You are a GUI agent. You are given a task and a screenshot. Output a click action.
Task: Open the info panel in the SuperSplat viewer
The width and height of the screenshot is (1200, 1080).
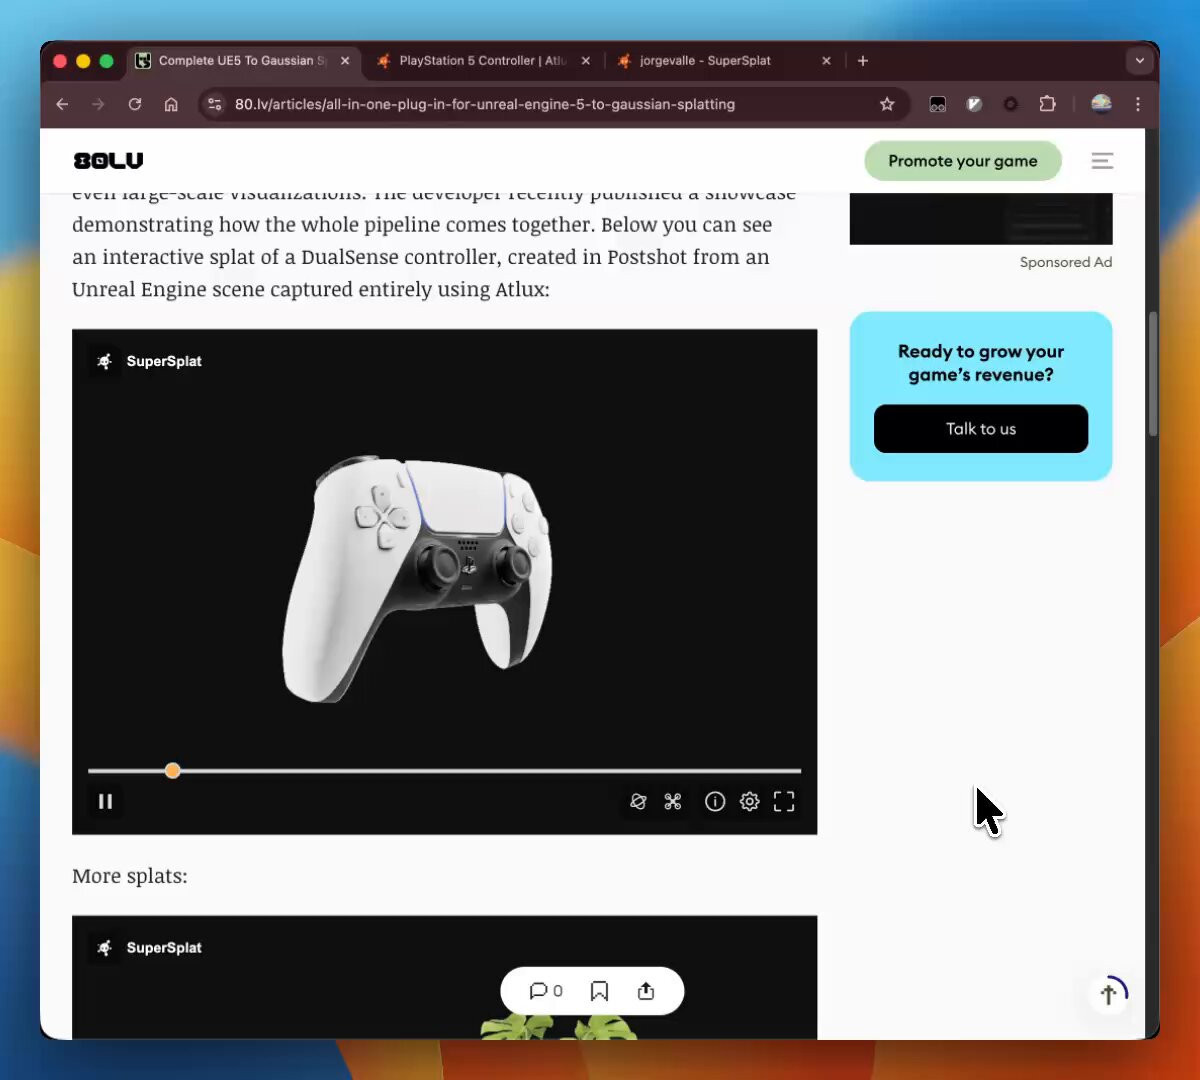pos(714,801)
